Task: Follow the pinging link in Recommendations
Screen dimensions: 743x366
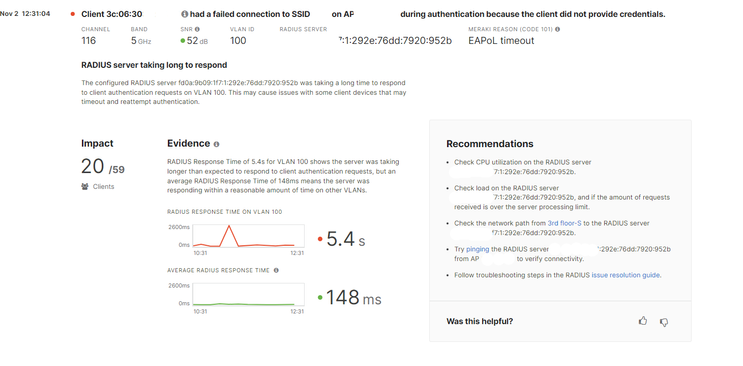Action: coord(477,249)
